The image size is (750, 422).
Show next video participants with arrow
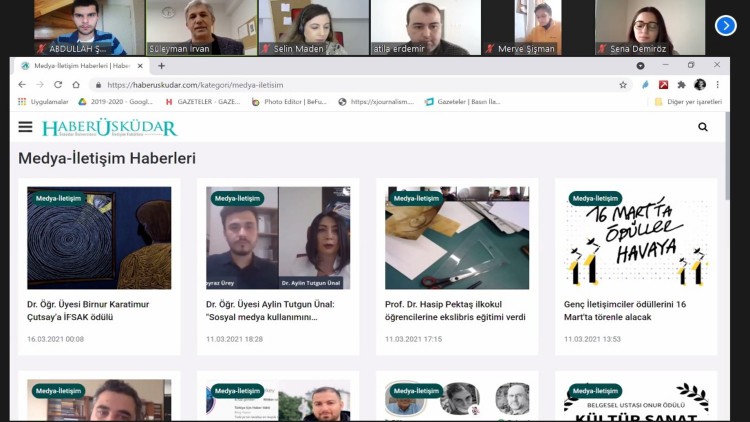pyautogui.click(x=726, y=25)
